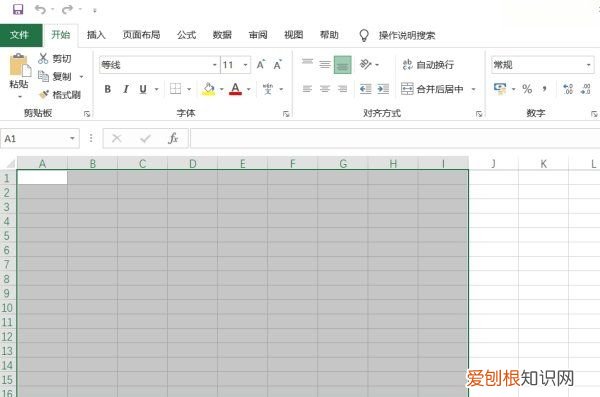Click 合并后居中 (Merge & Center)

[432, 89]
